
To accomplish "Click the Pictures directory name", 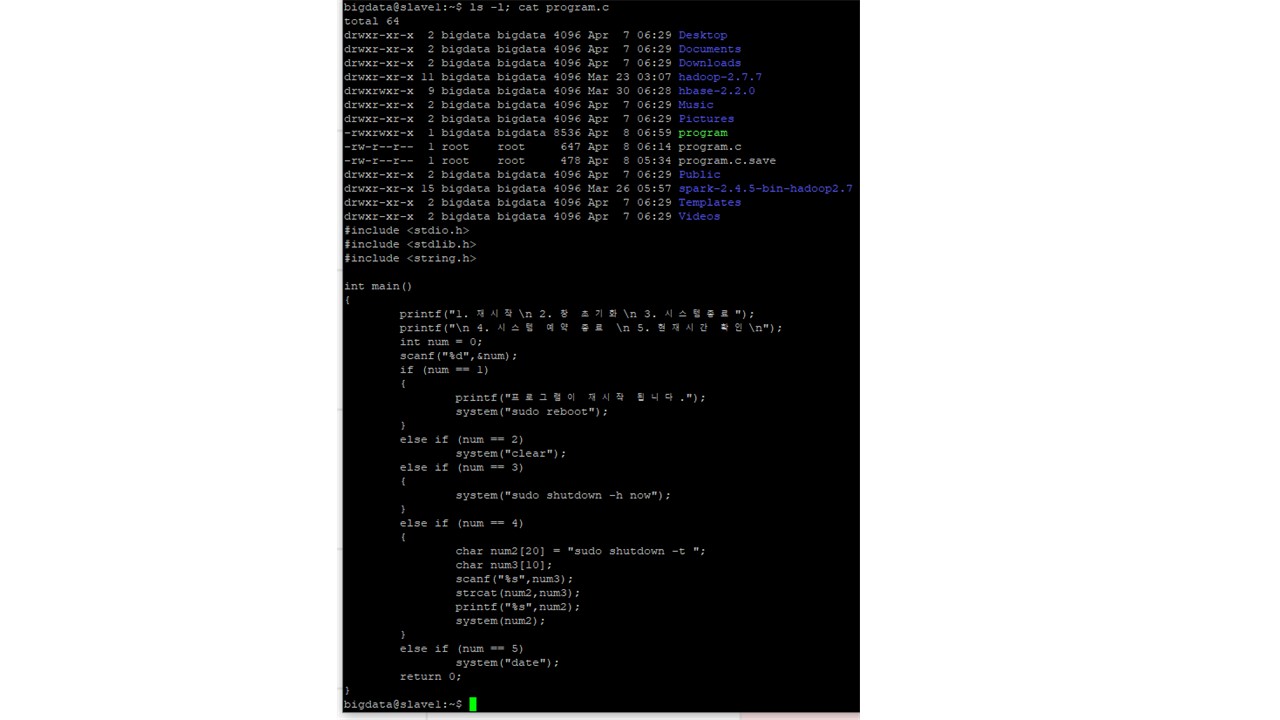I will (706, 119).
